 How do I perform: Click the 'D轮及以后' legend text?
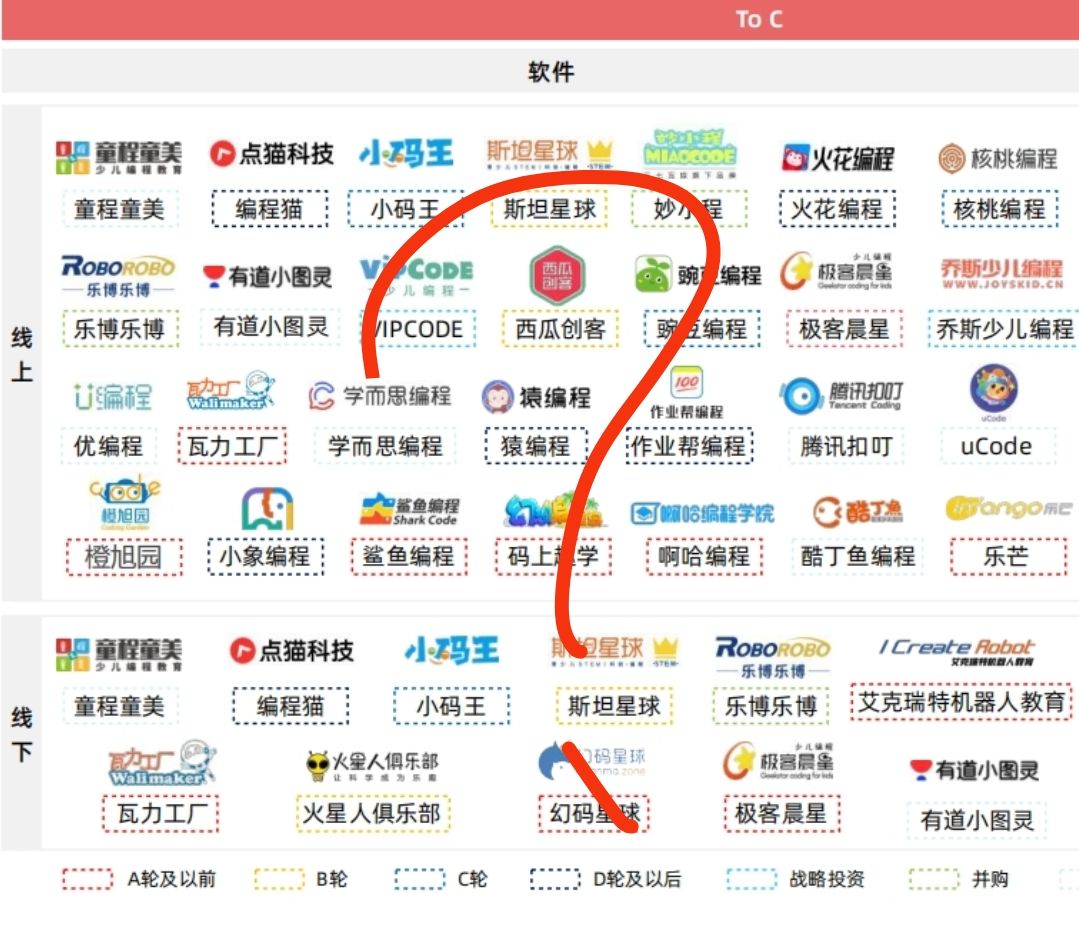point(637,879)
